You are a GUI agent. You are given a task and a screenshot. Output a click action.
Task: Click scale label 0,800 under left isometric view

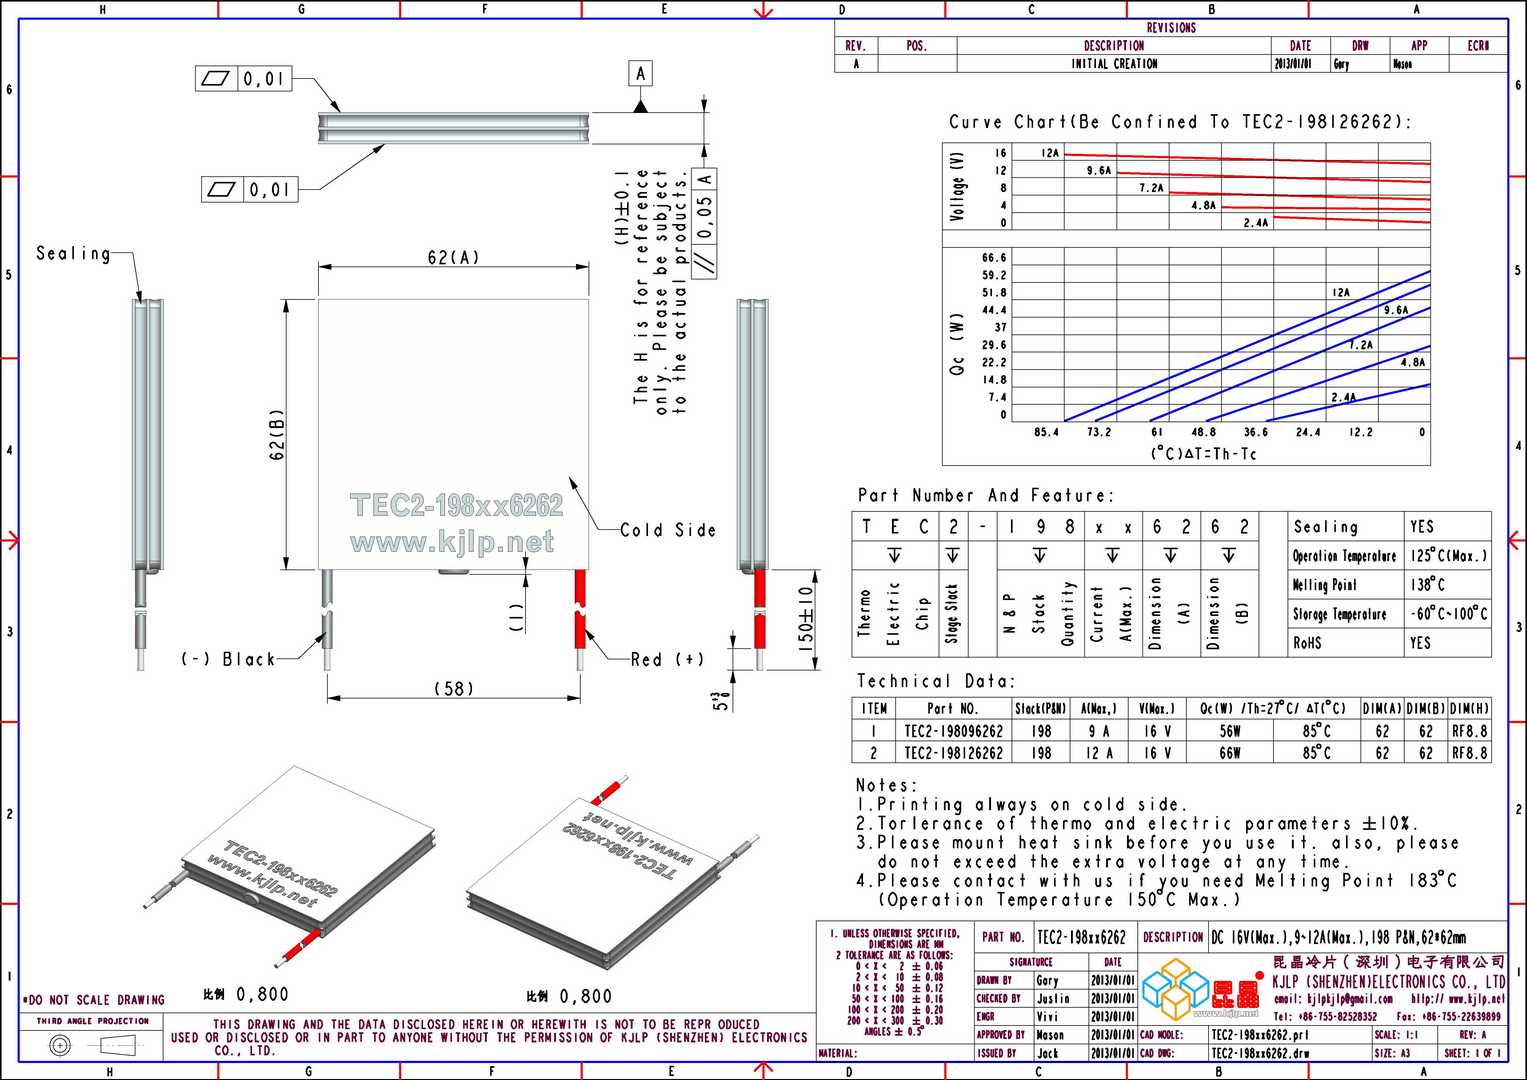click(263, 995)
